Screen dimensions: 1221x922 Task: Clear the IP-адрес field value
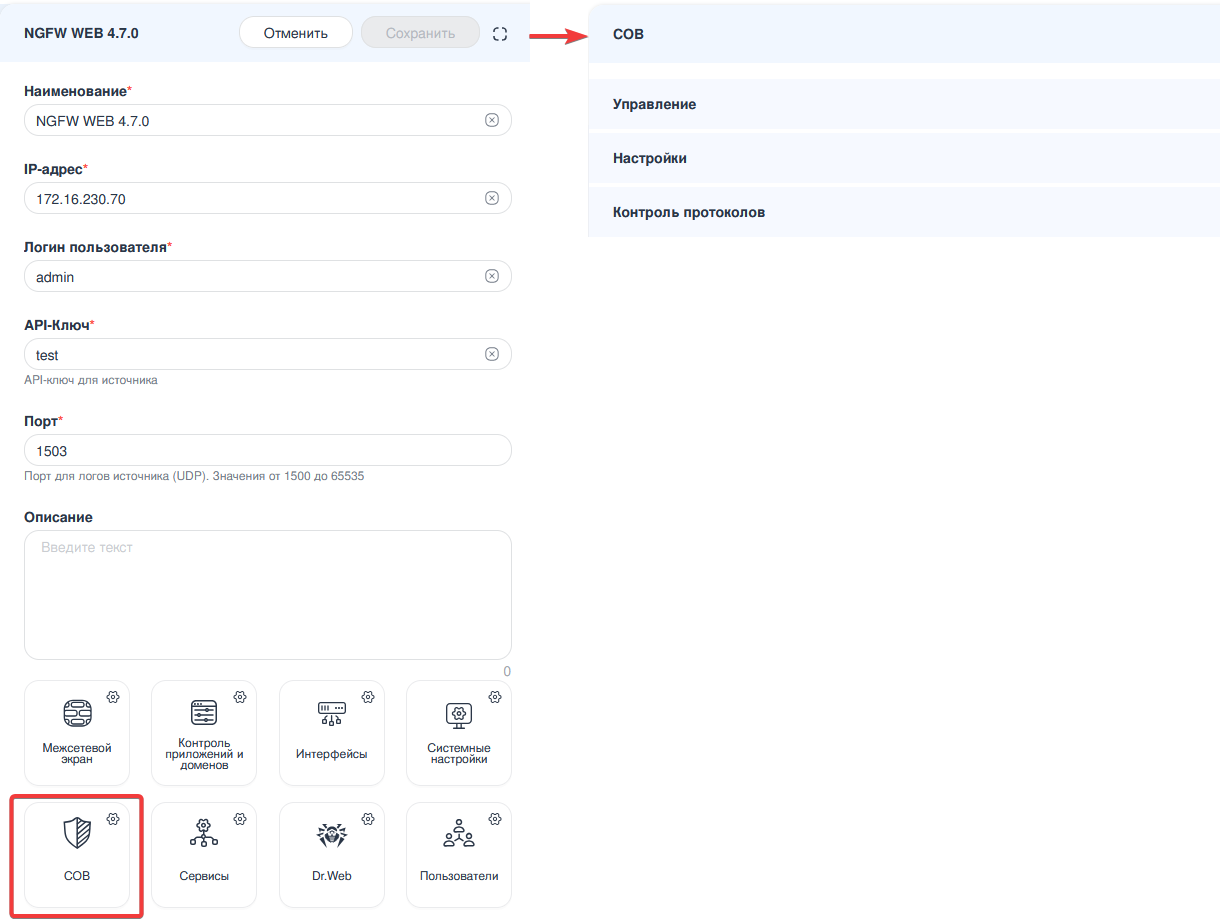(492, 199)
